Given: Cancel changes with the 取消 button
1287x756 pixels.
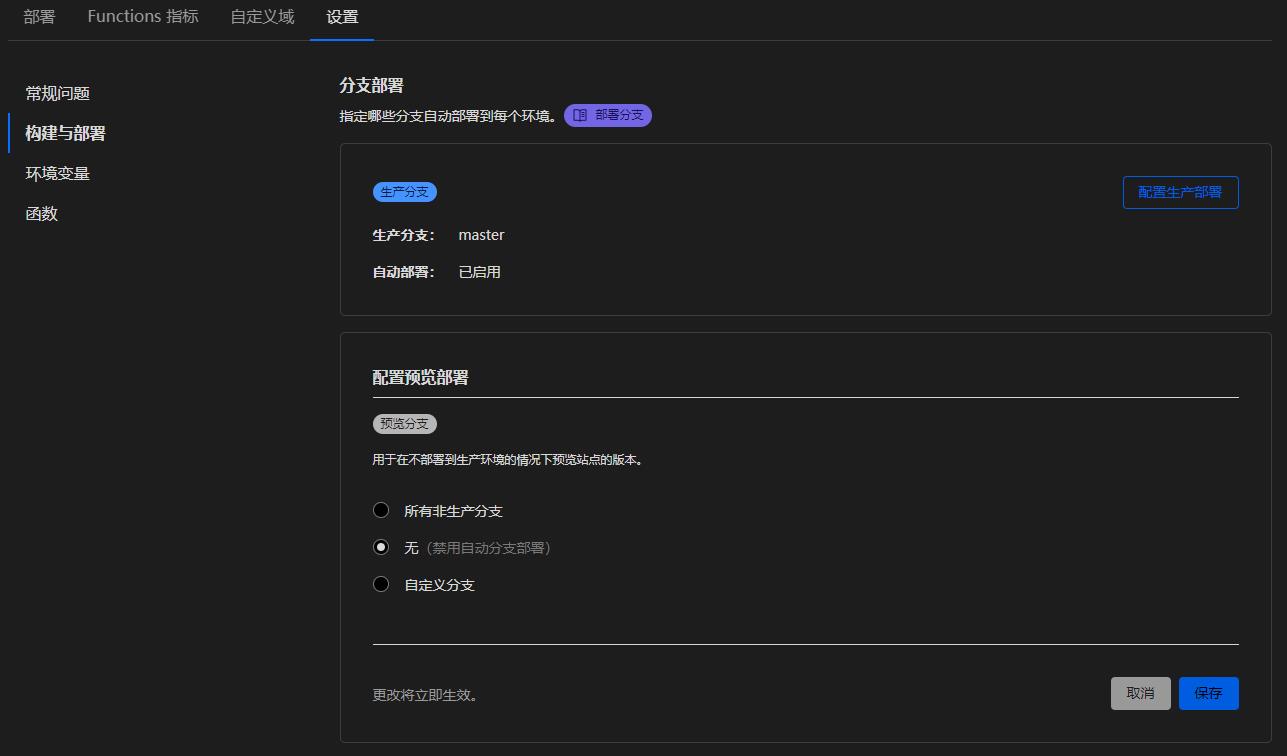Looking at the screenshot, I should coord(1140,693).
